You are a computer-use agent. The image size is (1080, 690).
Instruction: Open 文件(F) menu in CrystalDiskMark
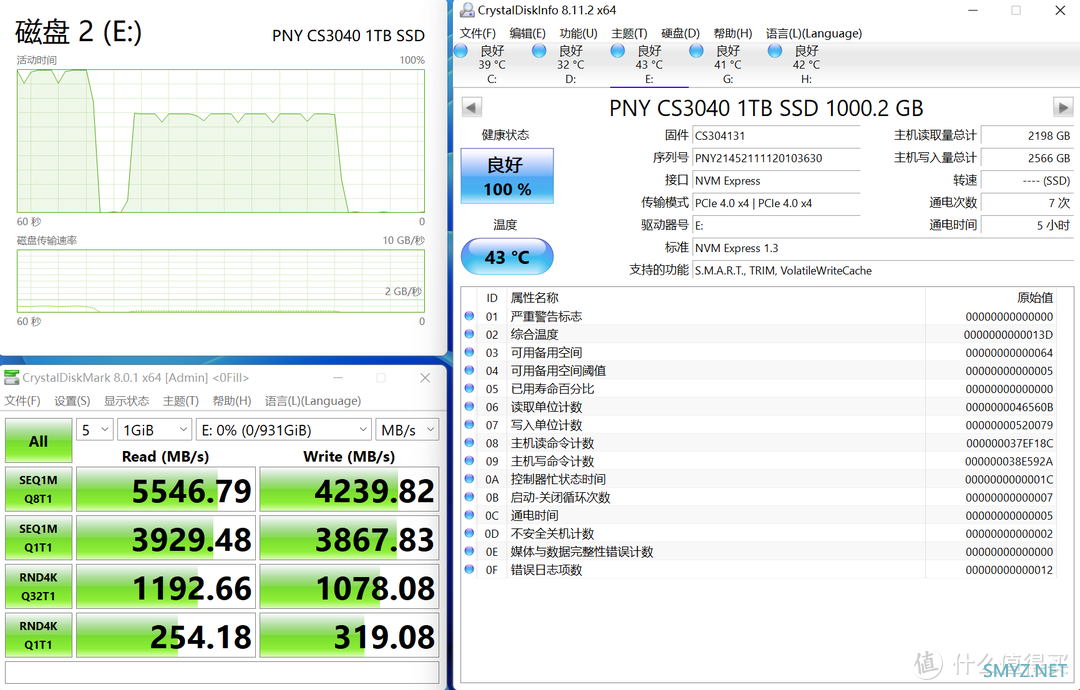point(22,401)
